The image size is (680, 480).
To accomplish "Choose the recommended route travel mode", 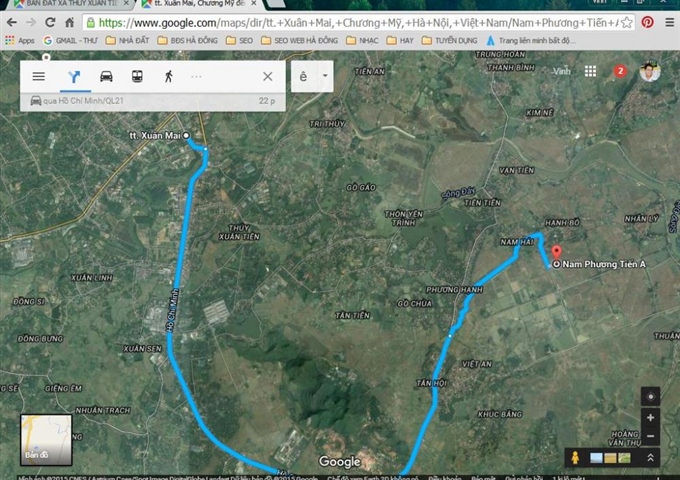I will tap(75, 76).
